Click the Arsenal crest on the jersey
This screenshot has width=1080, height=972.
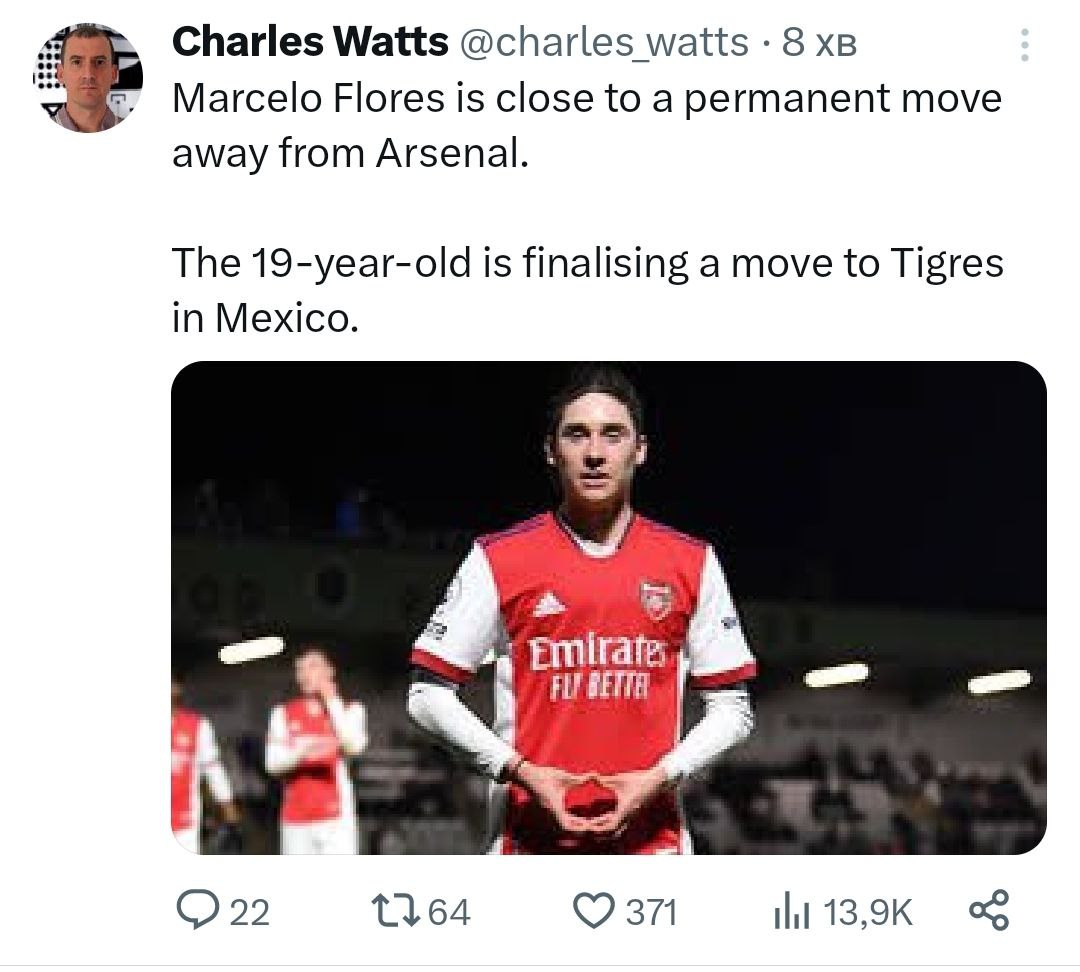tap(655, 600)
